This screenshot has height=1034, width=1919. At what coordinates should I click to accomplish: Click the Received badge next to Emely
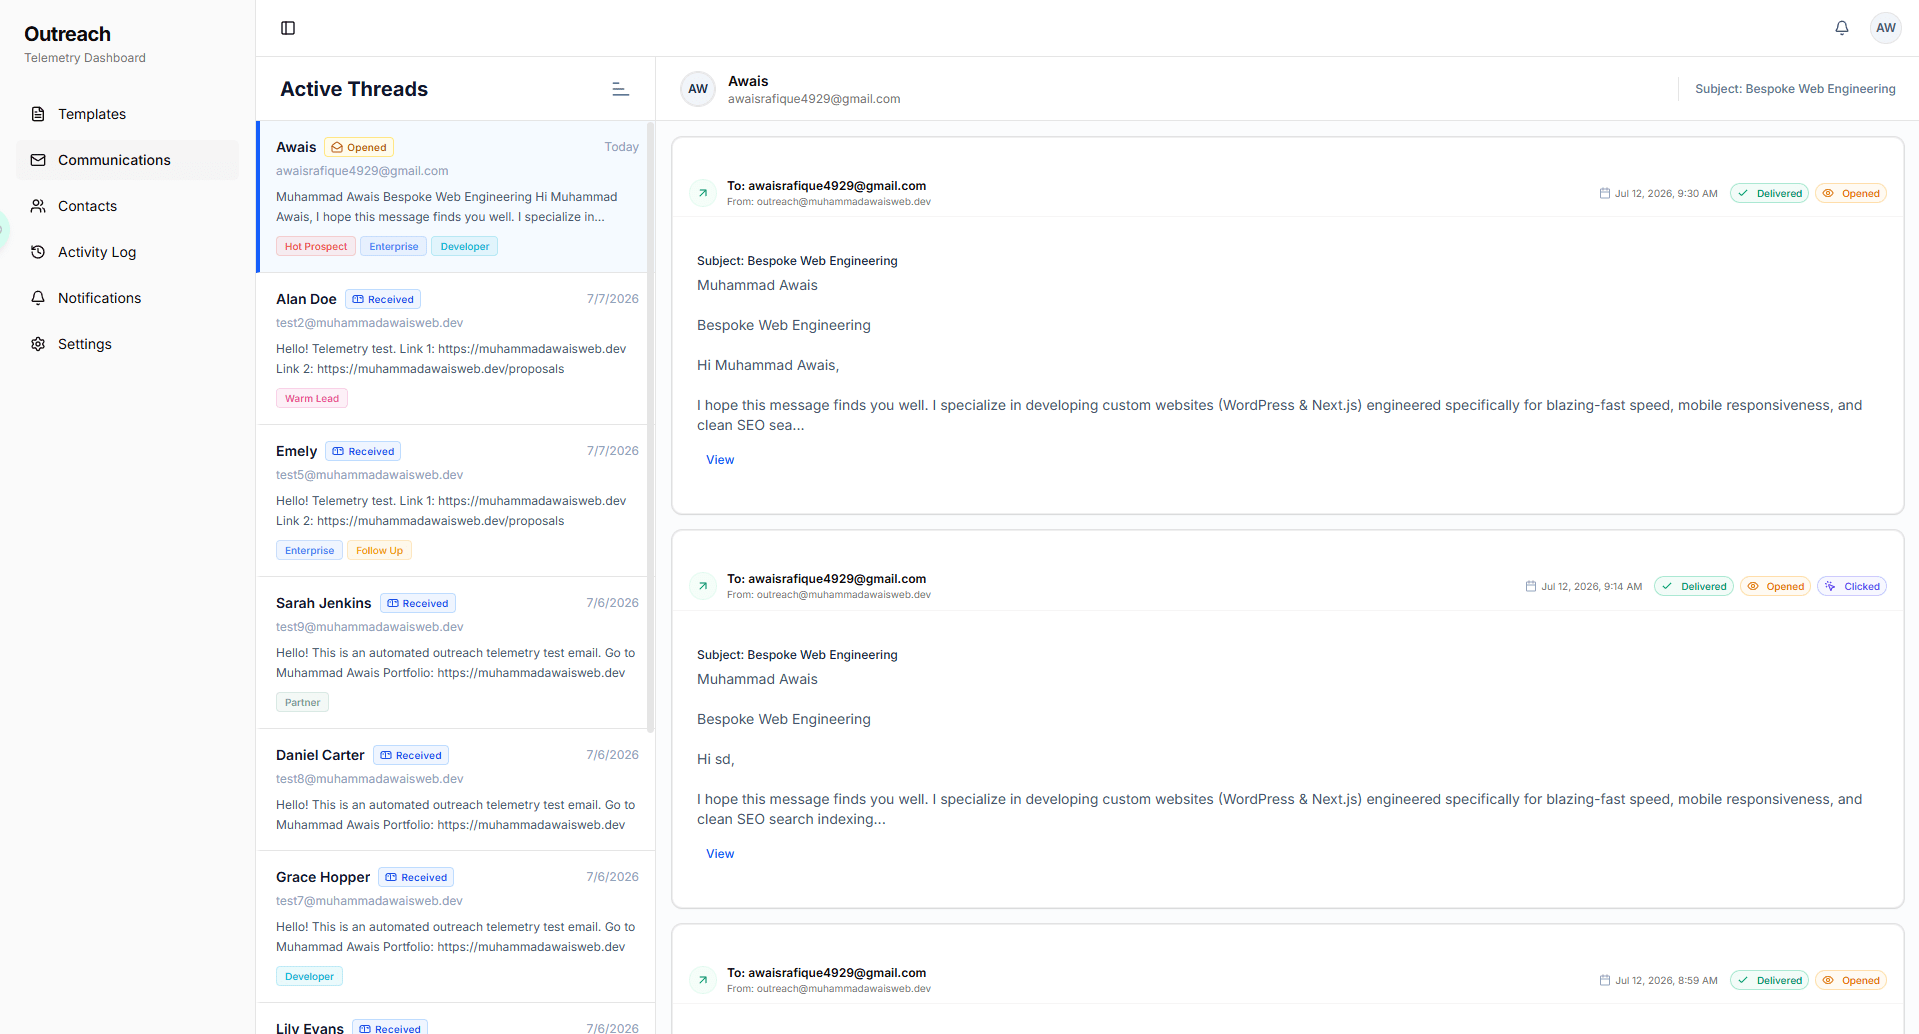364,451
